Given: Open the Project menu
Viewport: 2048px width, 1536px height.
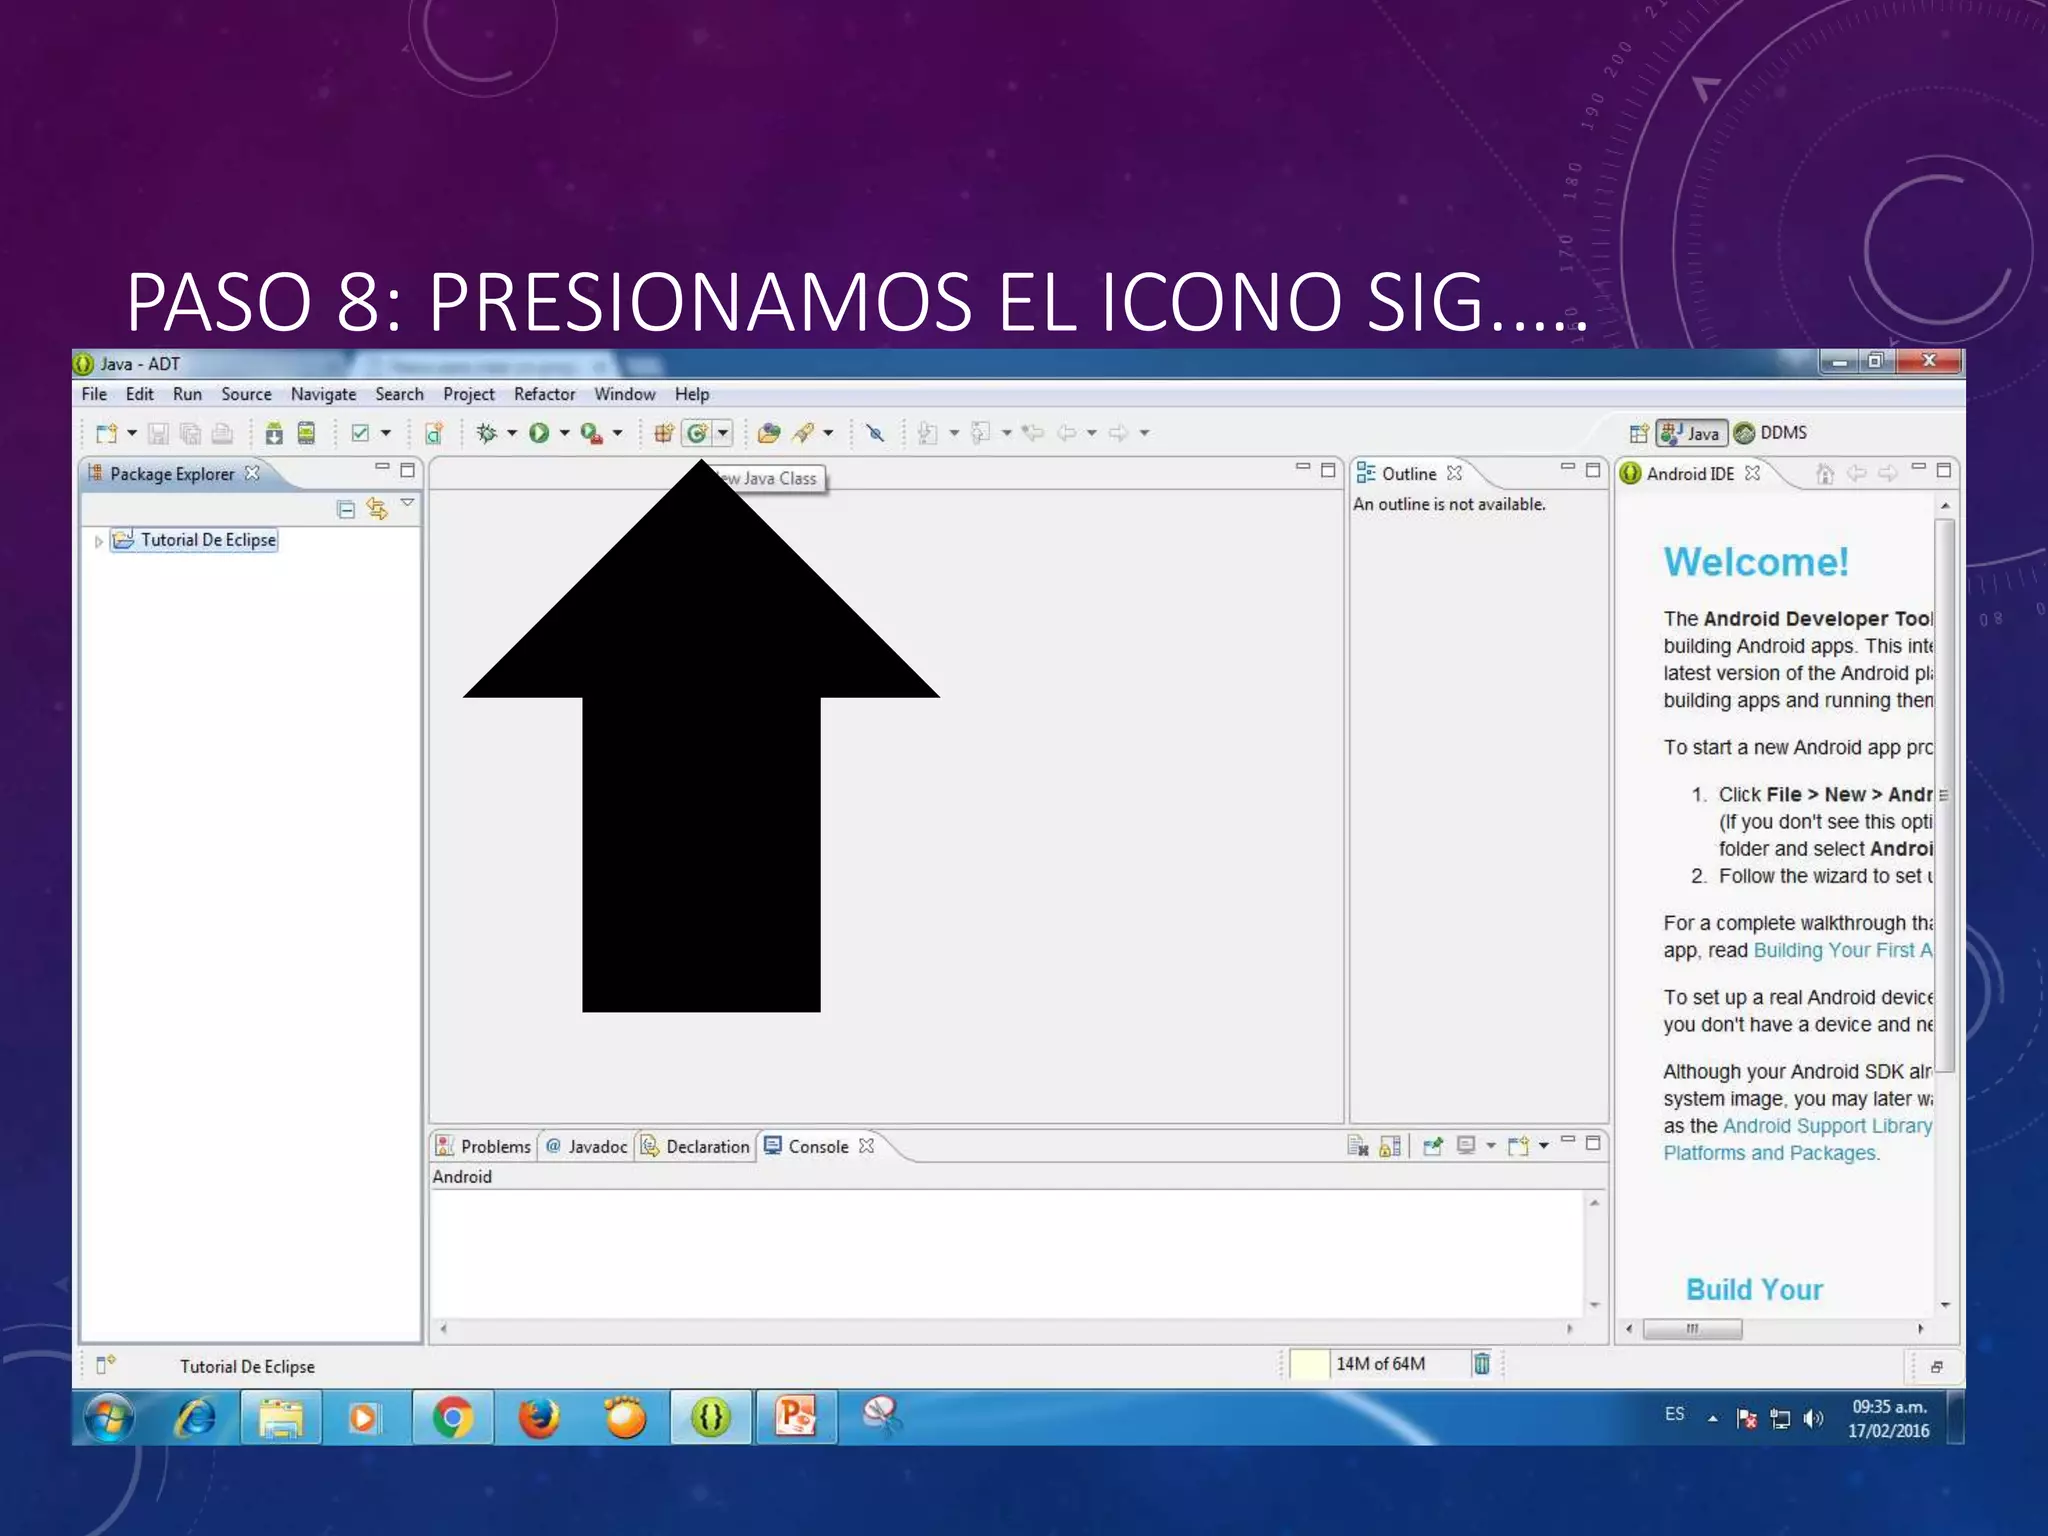Looking at the screenshot, I should [x=468, y=394].
